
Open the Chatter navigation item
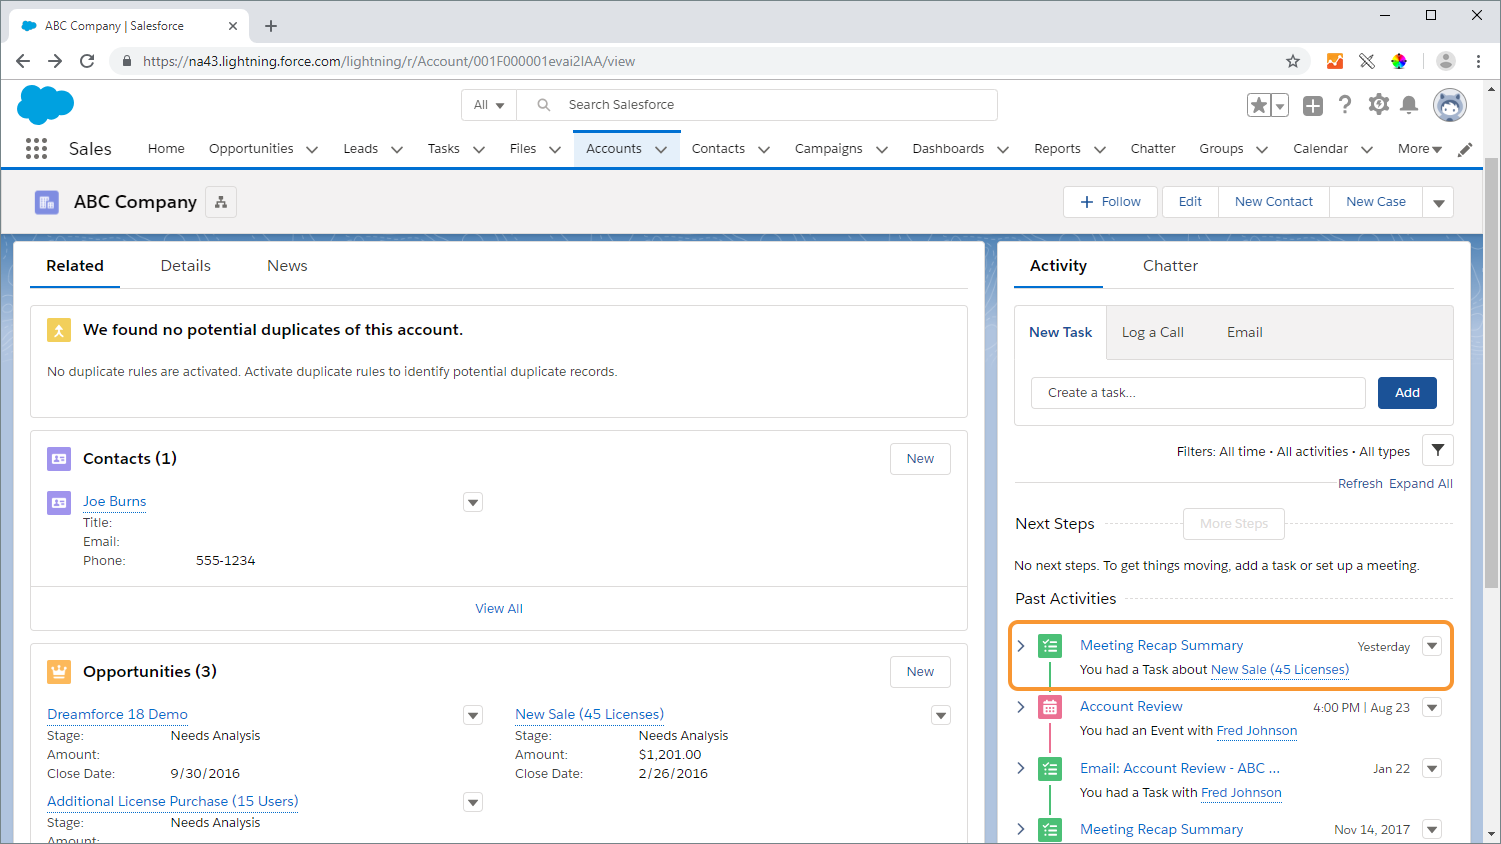(x=1153, y=149)
